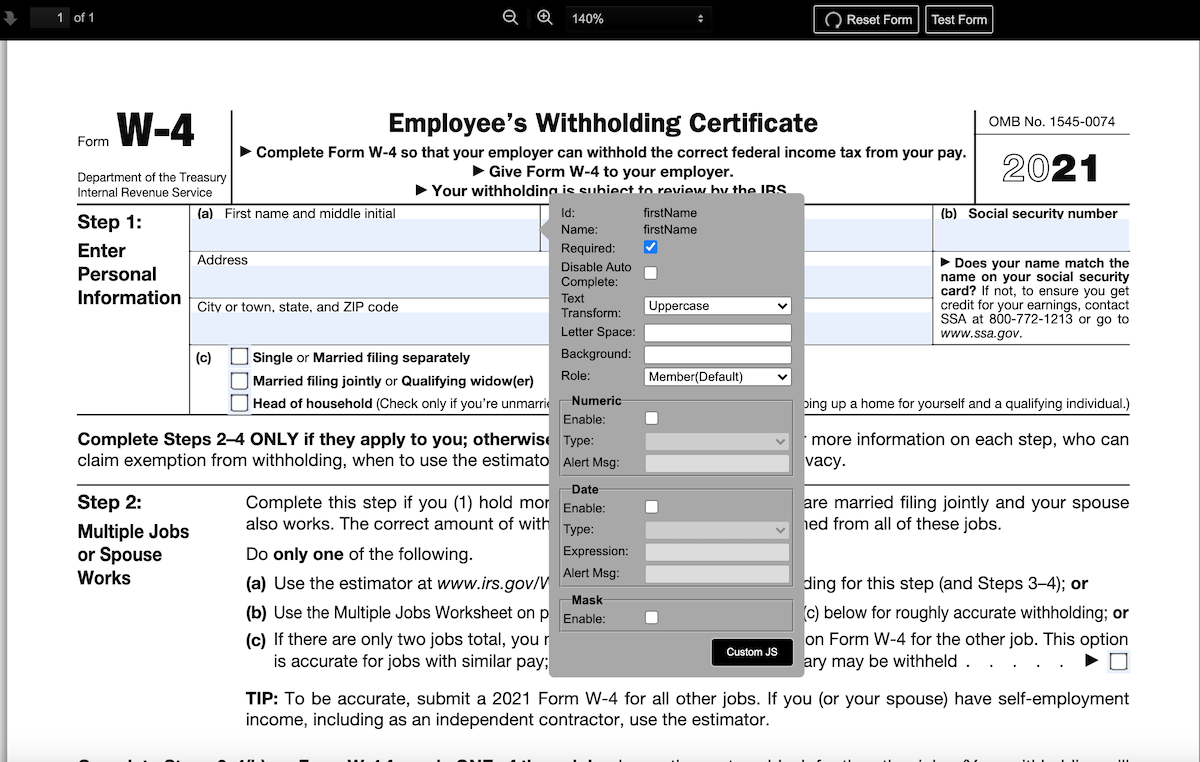Click the firstName Id value text

pyautogui.click(x=670, y=212)
